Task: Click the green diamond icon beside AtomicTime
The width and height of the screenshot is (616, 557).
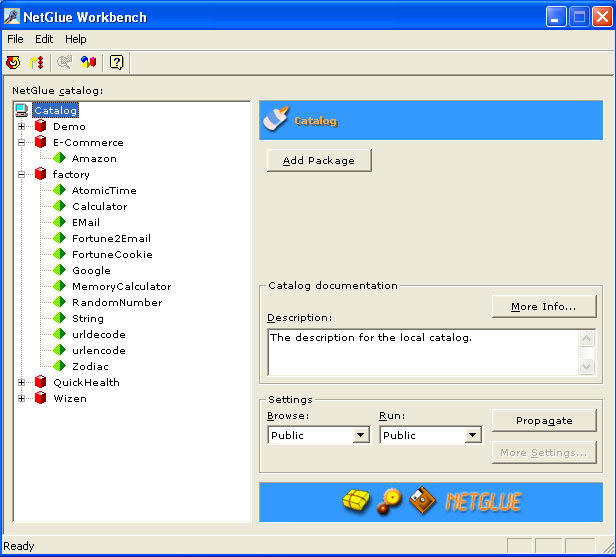Action: [59, 190]
